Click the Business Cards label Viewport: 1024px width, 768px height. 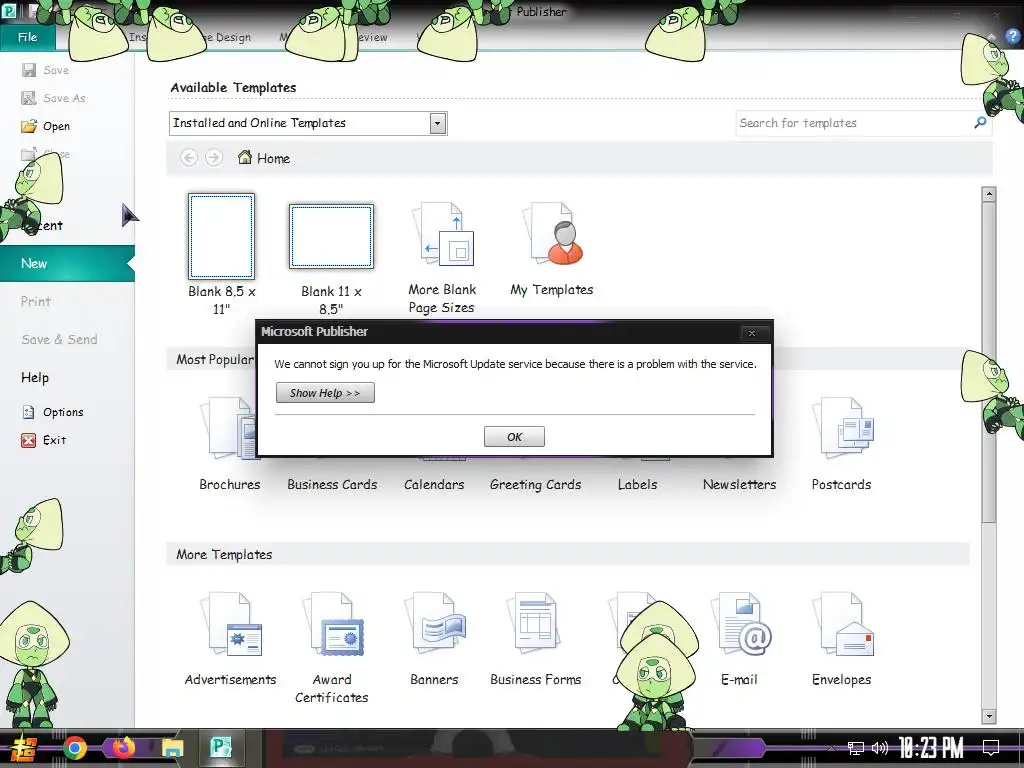click(332, 485)
